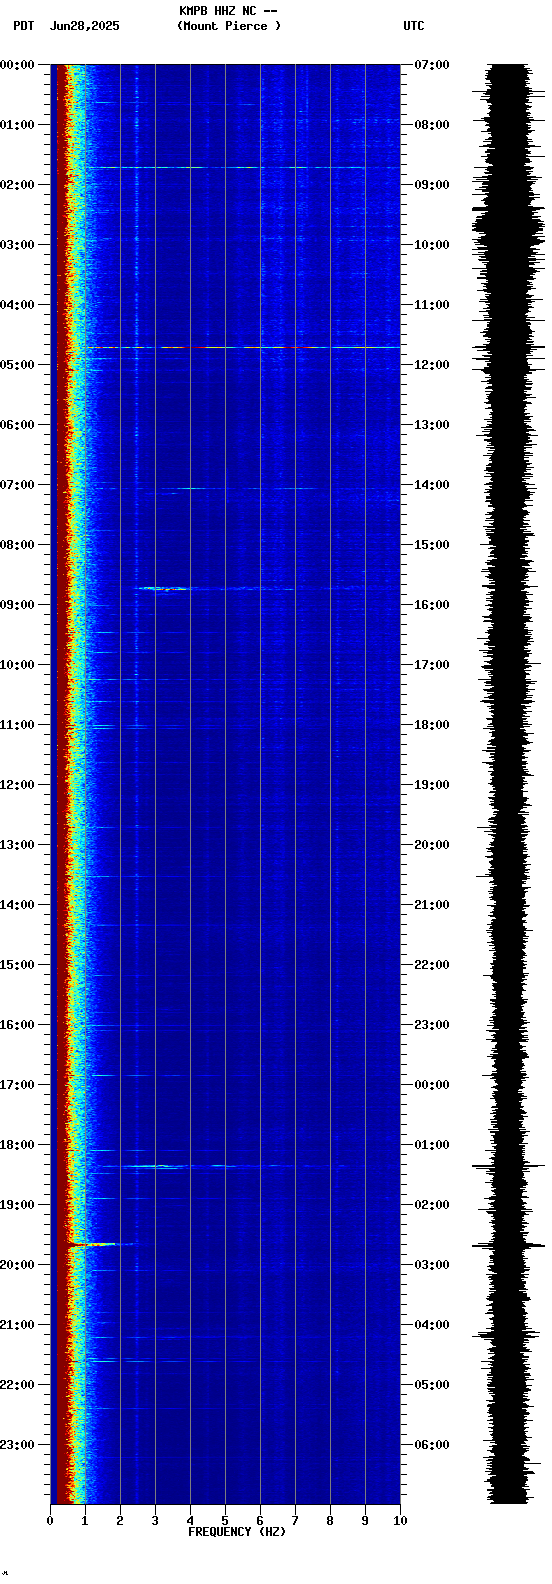Click PDT time label '18:00'

(17, 1145)
